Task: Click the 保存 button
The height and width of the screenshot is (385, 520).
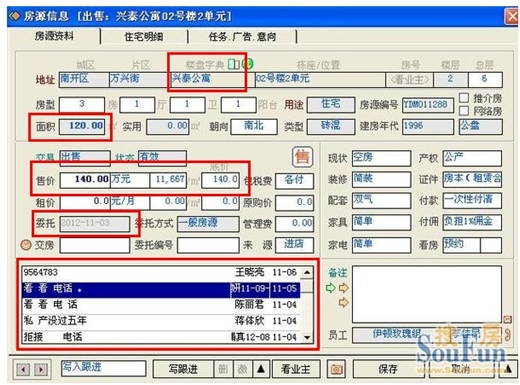Action: tap(388, 369)
